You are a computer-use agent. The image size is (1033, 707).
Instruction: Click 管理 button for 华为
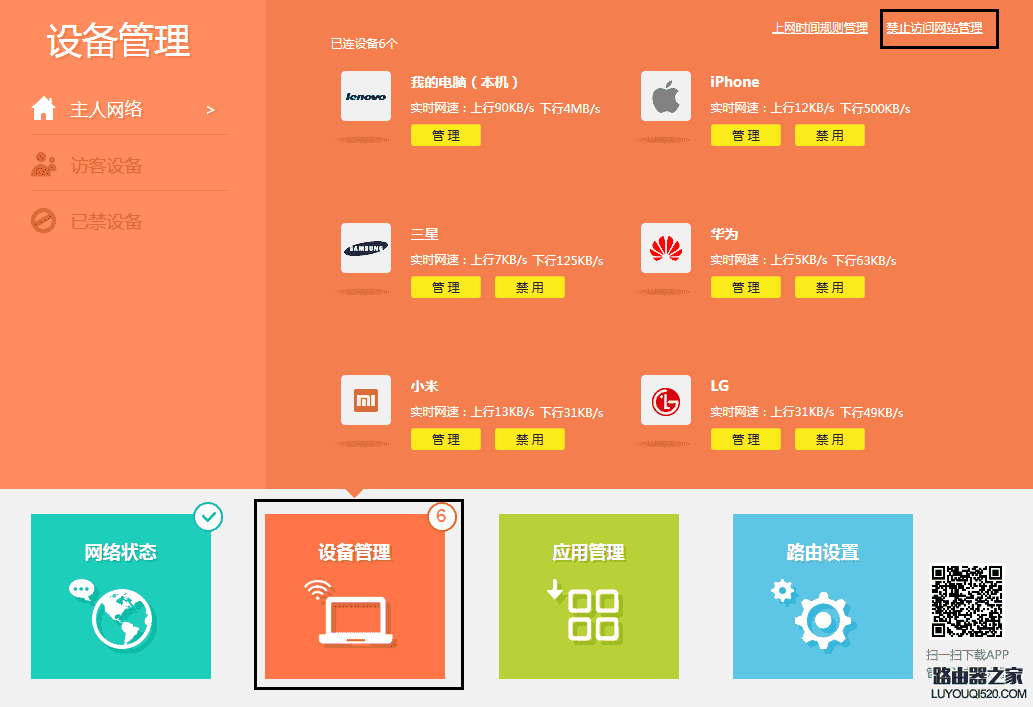[x=745, y=287]
